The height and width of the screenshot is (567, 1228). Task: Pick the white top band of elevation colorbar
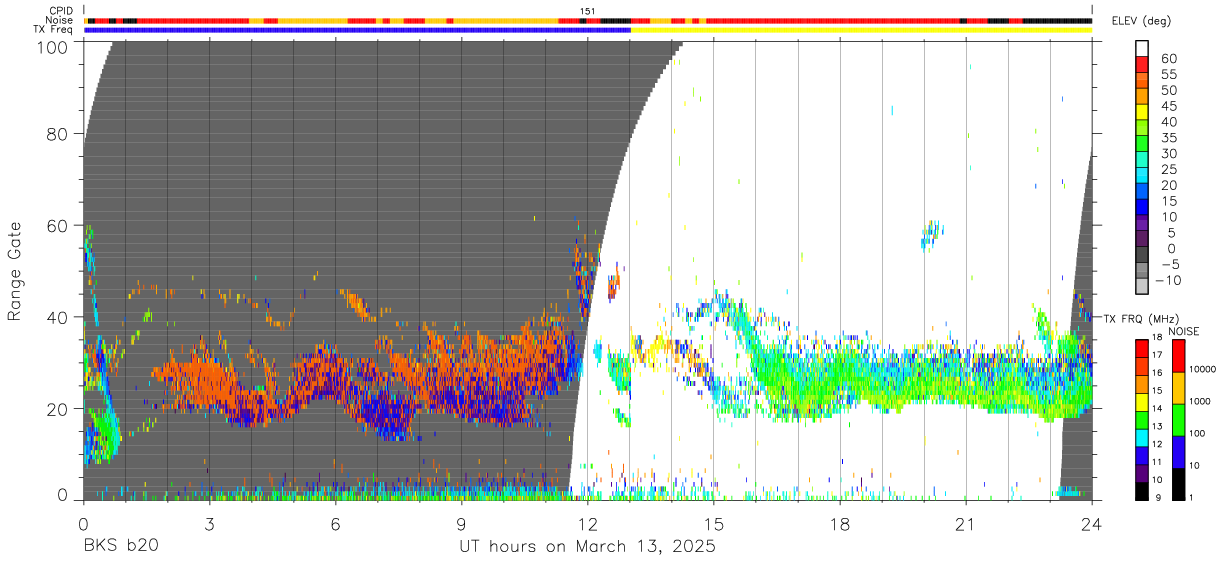pyautogui.click(x=1142, y=49)
